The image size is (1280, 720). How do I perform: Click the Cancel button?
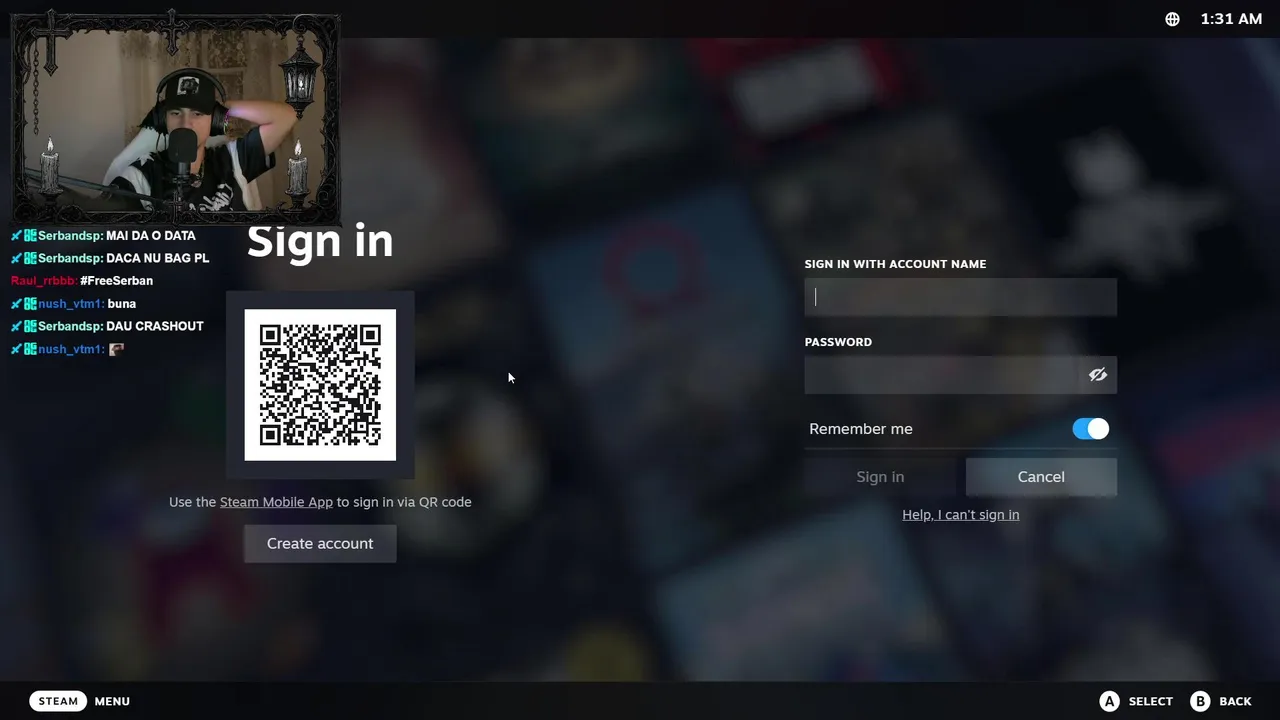point(1041,477)
